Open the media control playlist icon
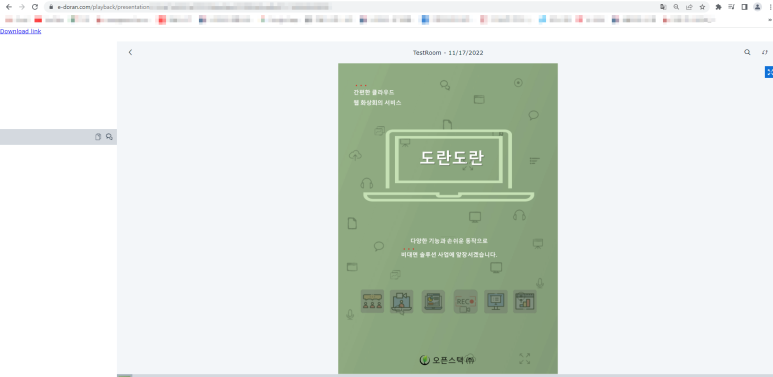The image size is (773, 377). (732, 7)
